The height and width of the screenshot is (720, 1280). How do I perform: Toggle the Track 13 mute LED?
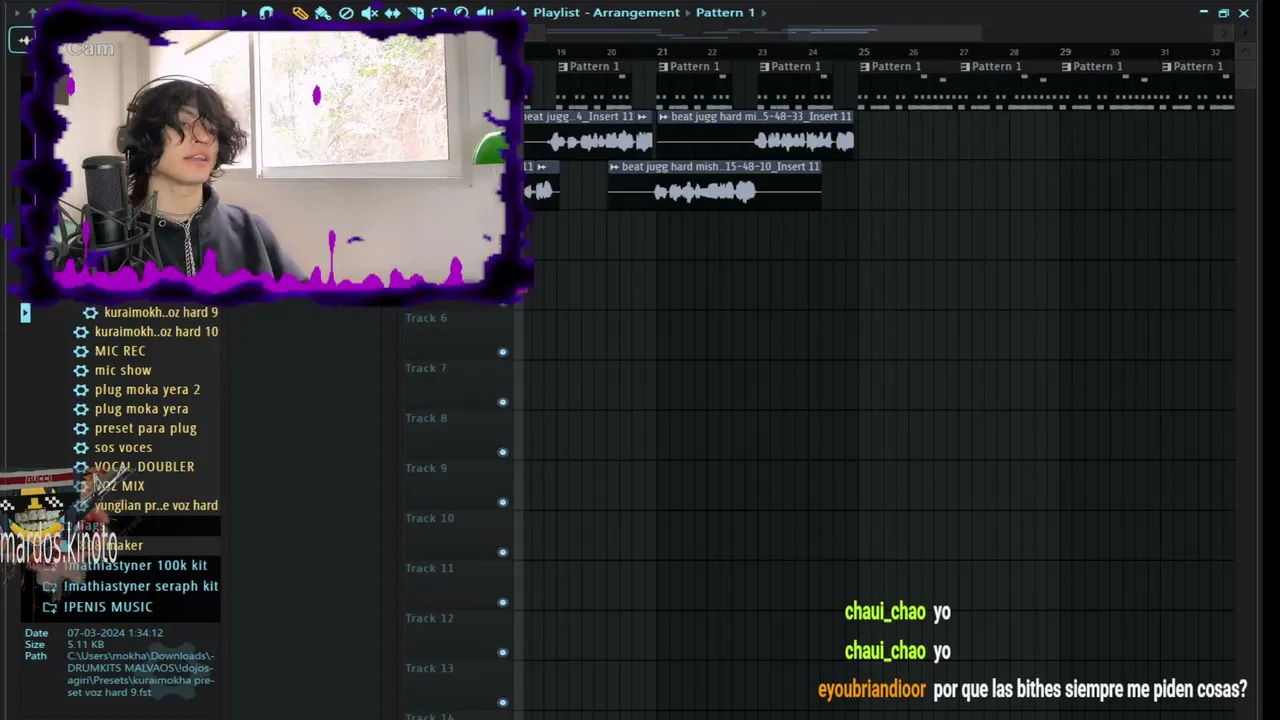503,702
